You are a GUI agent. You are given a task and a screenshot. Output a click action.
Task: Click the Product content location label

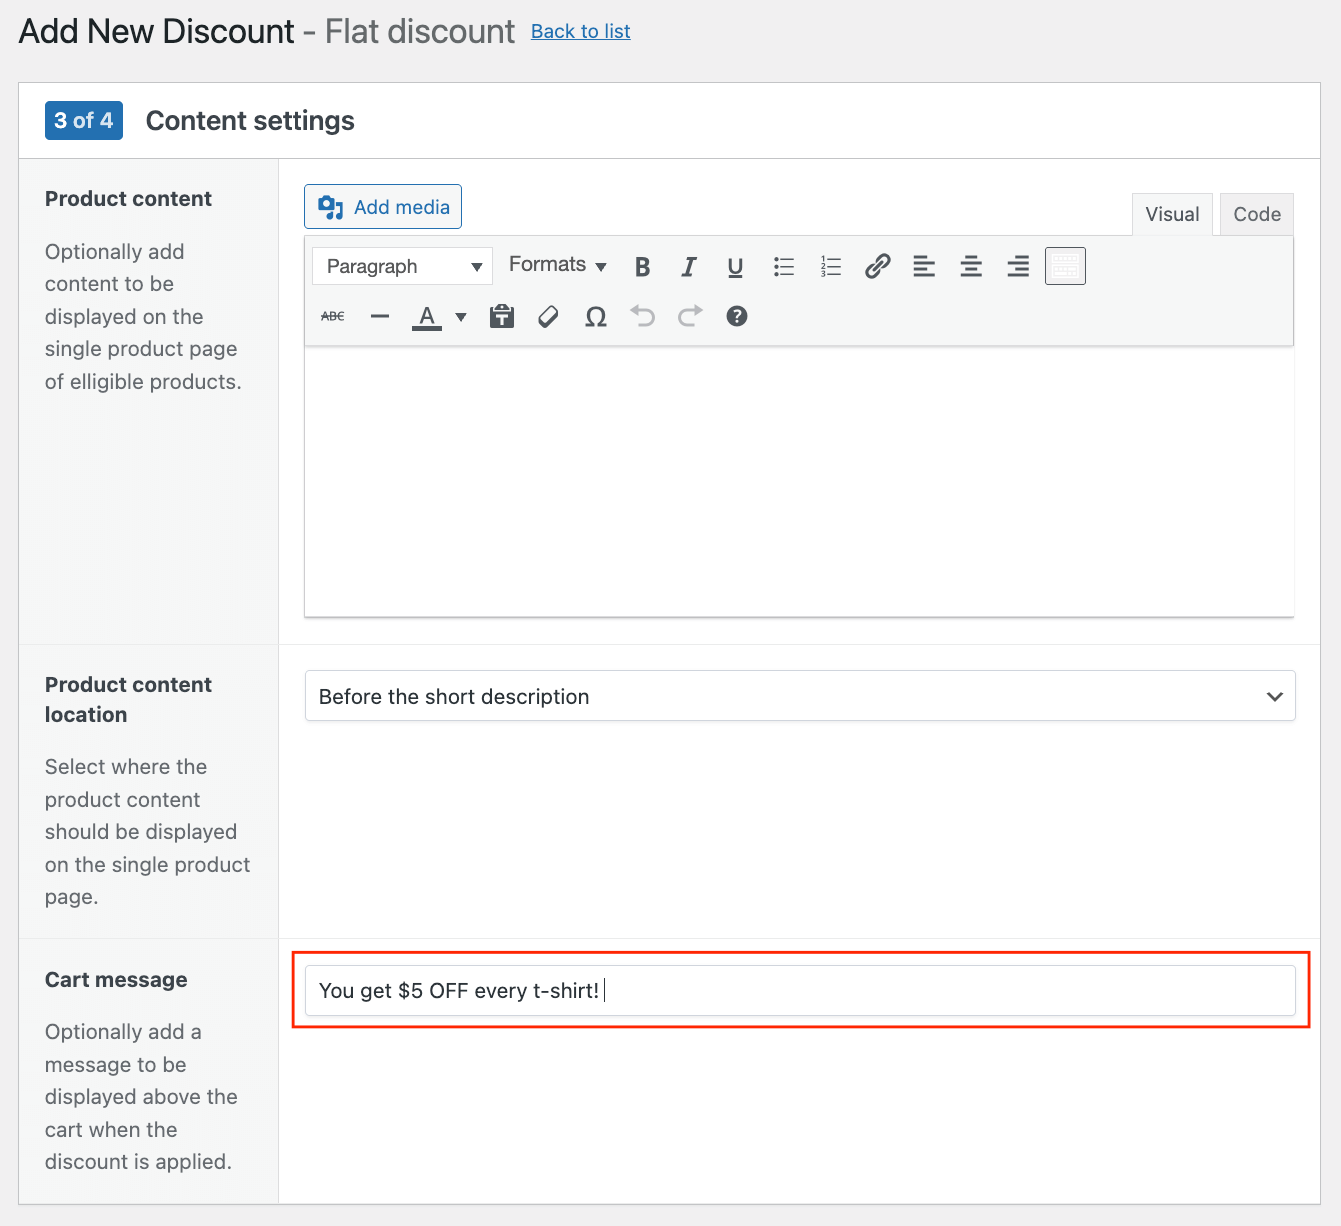[x=128, y=699]
